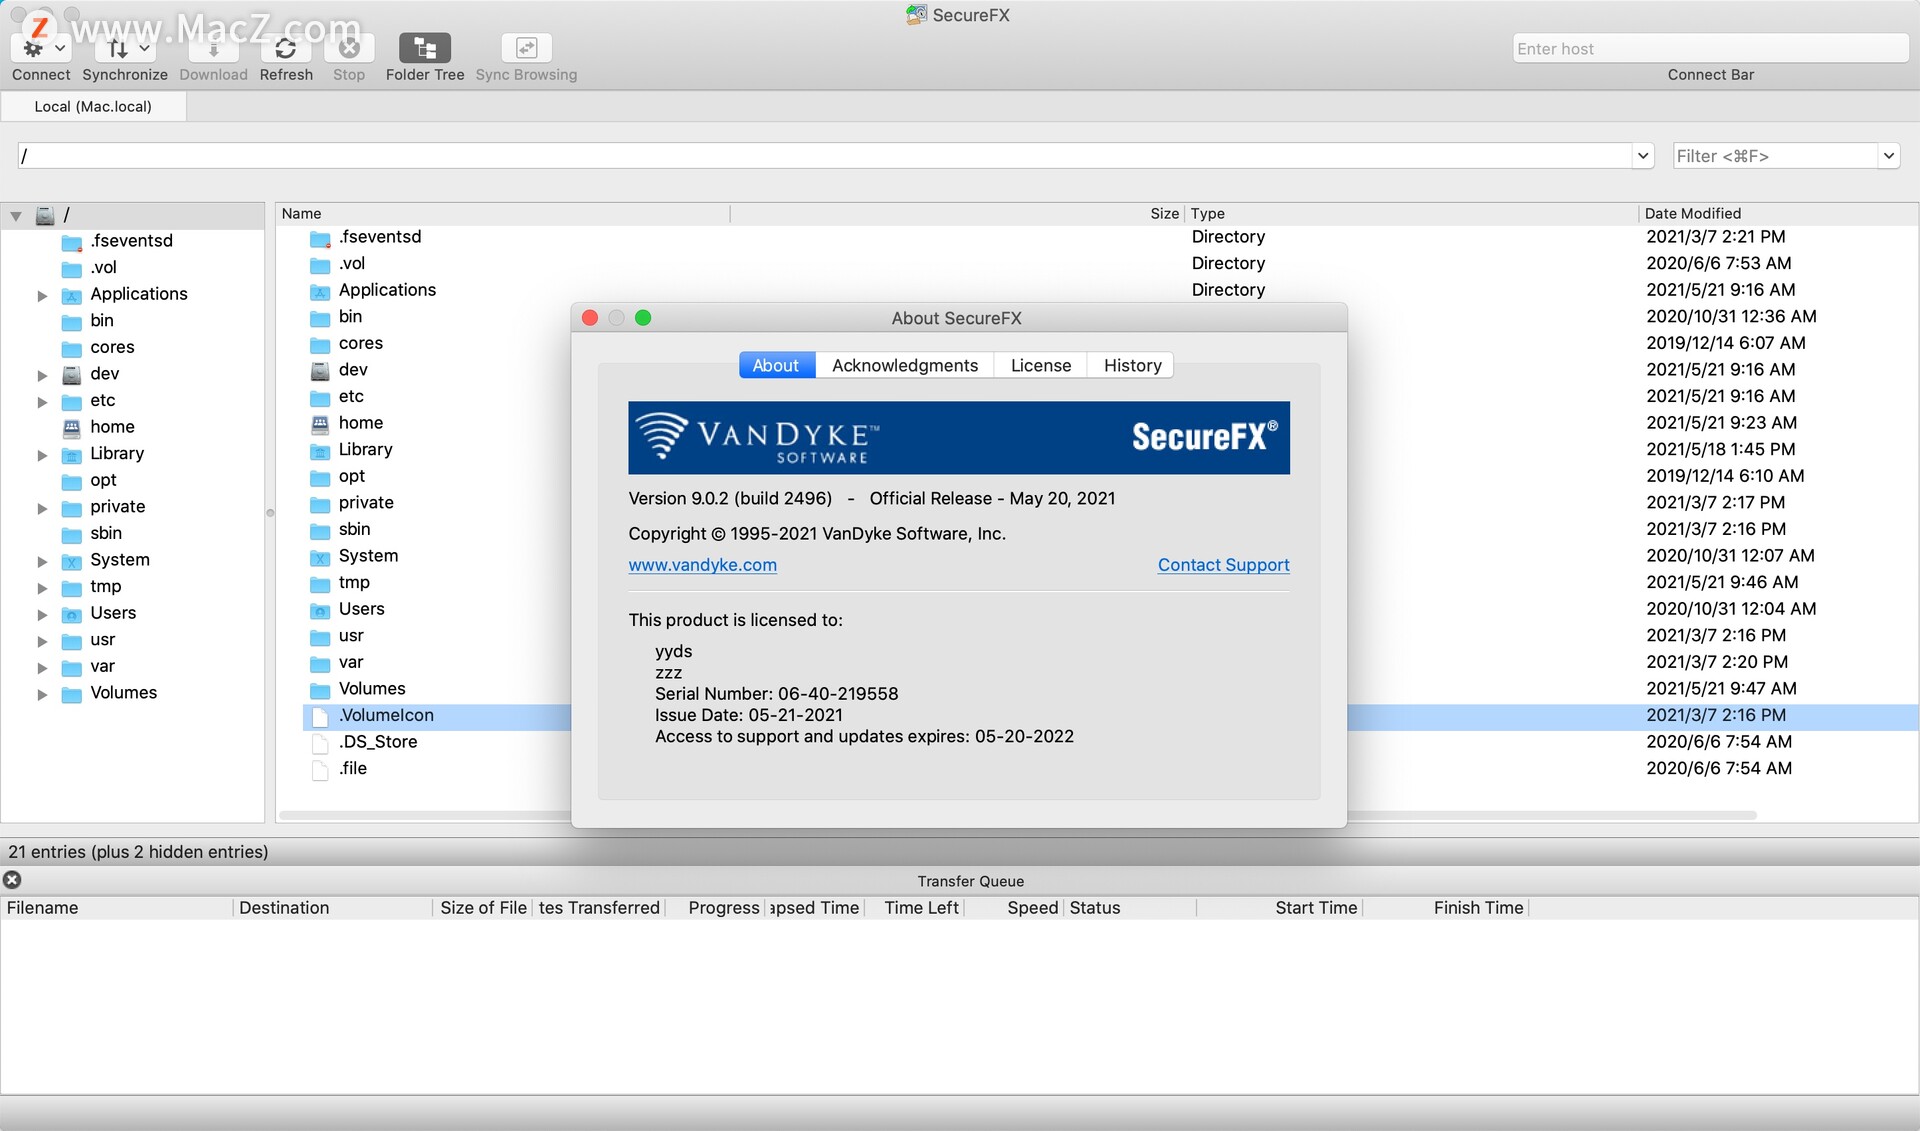Click the System folder icon in tree
1920x1131 pixels.
72,561
